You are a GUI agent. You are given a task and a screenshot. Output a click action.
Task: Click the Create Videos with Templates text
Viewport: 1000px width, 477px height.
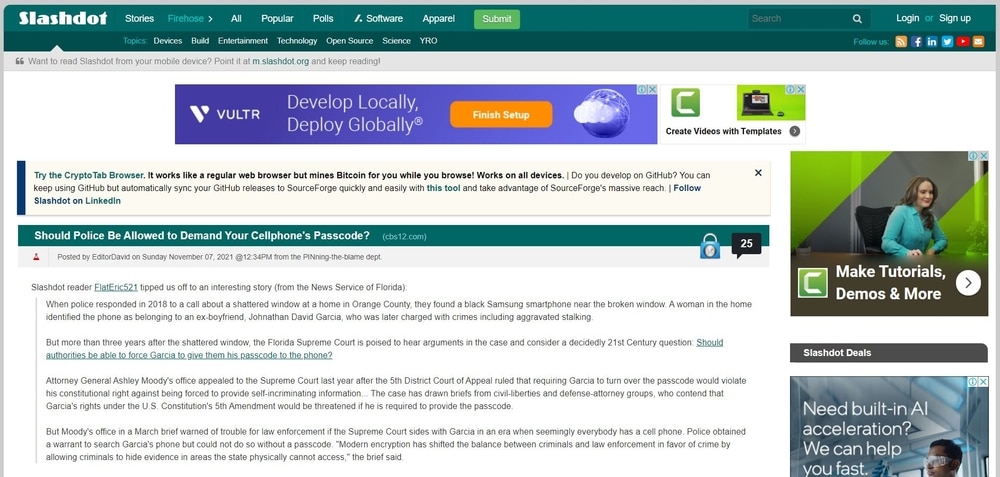pyautogui.click(x=723, y=131)
